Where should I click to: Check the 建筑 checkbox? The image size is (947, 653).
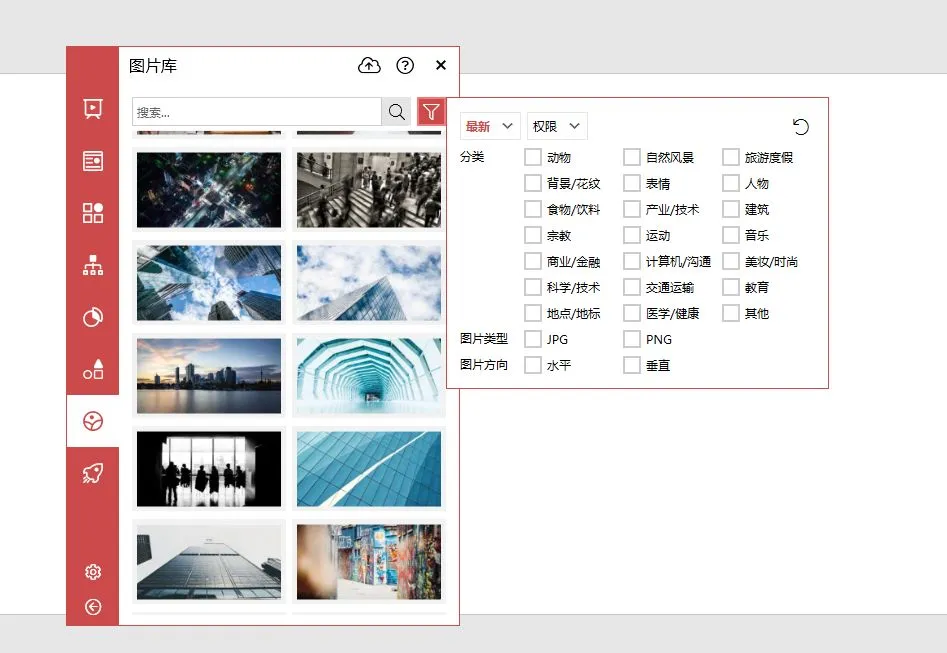pyautogui.click(x=731, y=209)
